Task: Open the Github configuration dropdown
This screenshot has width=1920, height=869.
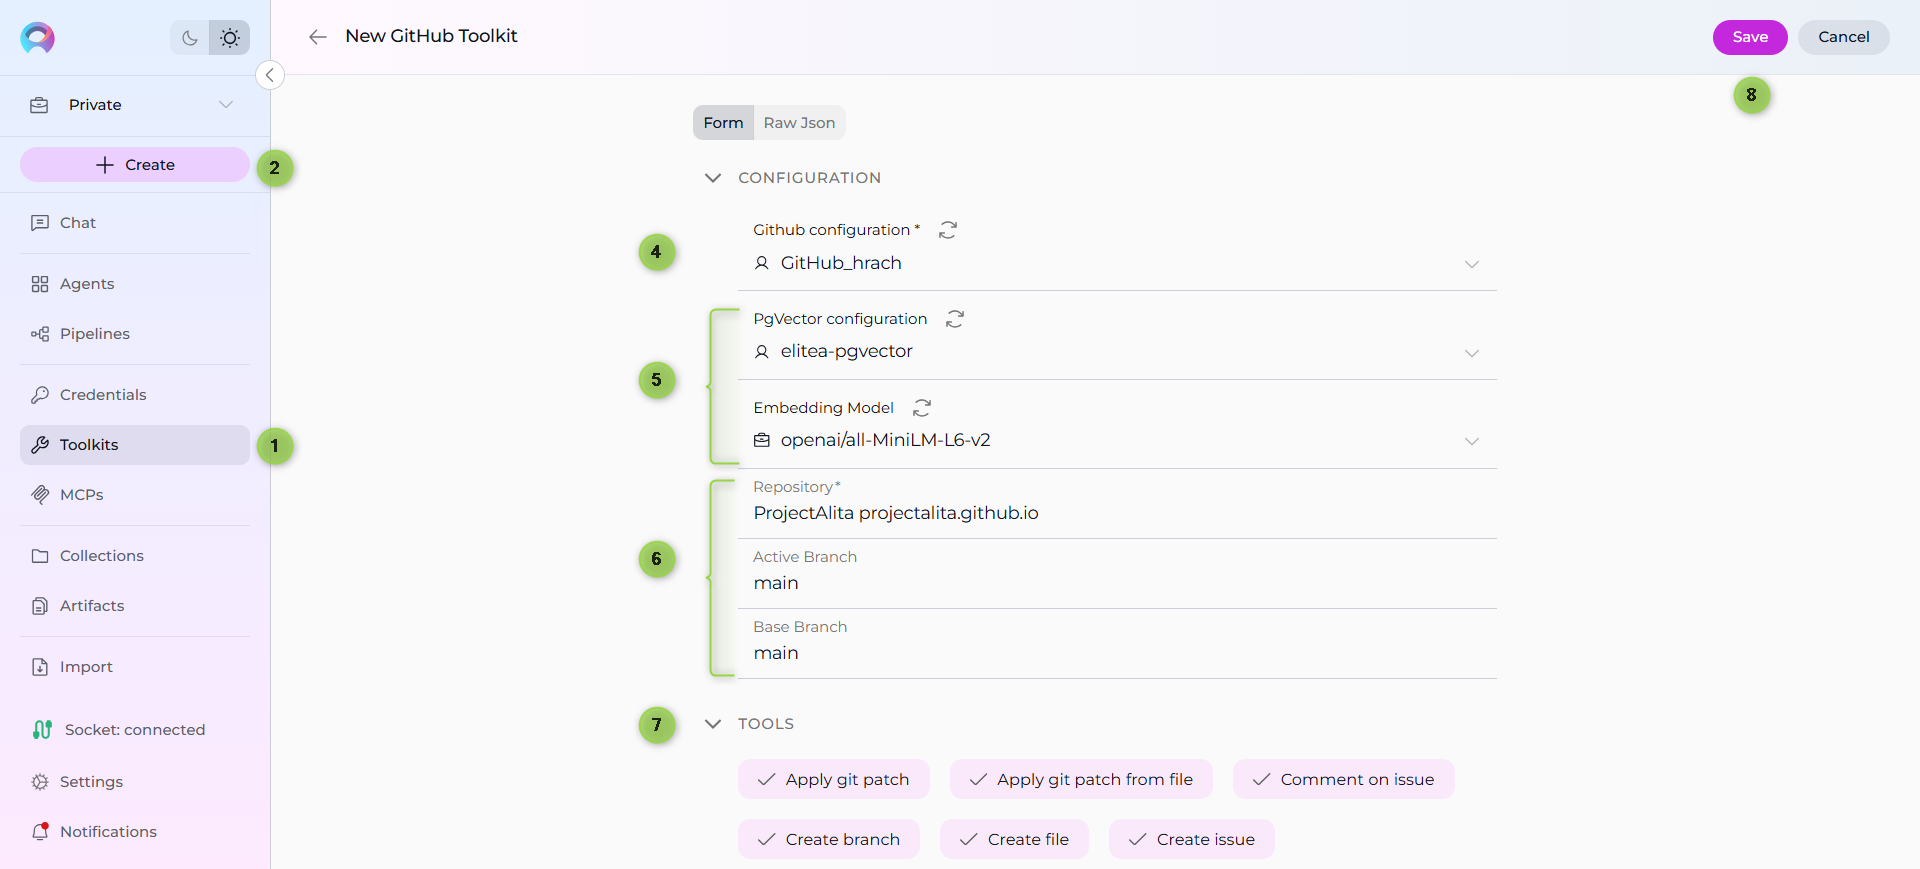Action: (1471, 264)
